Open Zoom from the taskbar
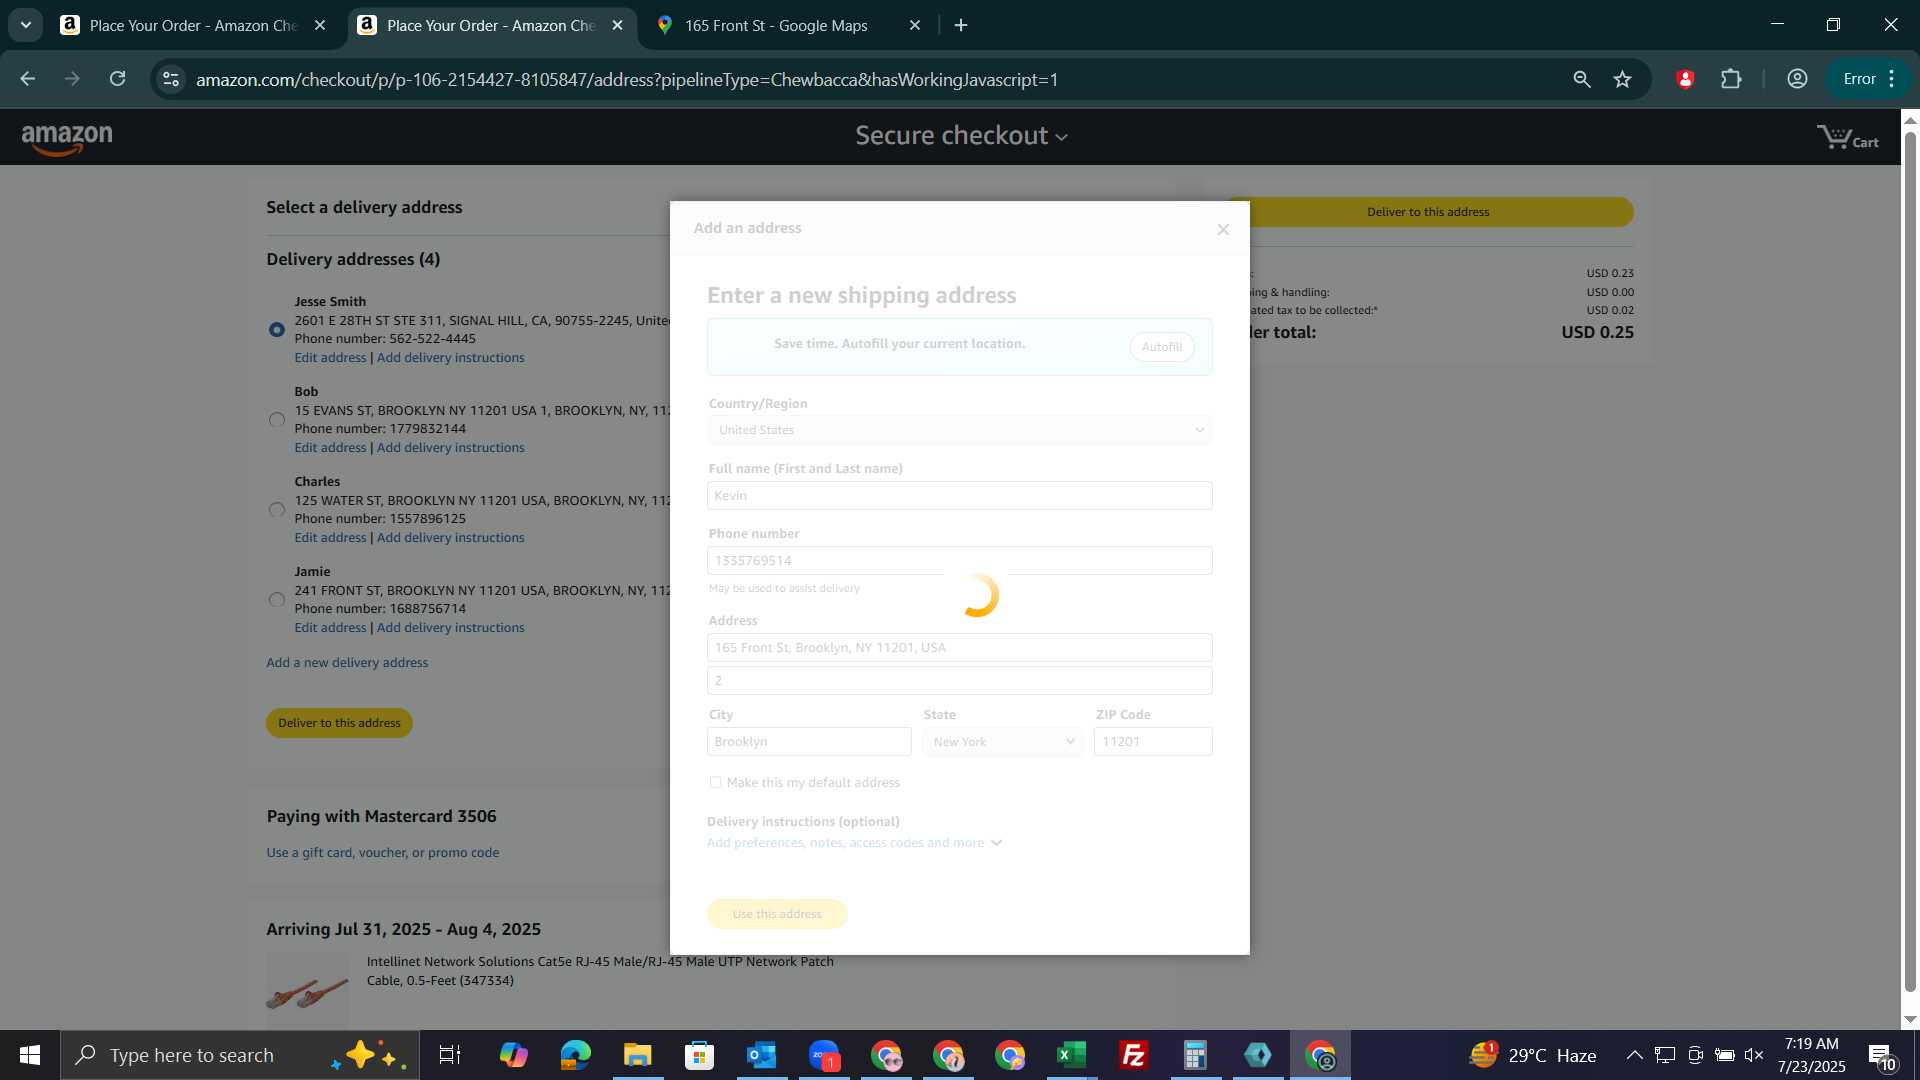 click(824, 1055)
